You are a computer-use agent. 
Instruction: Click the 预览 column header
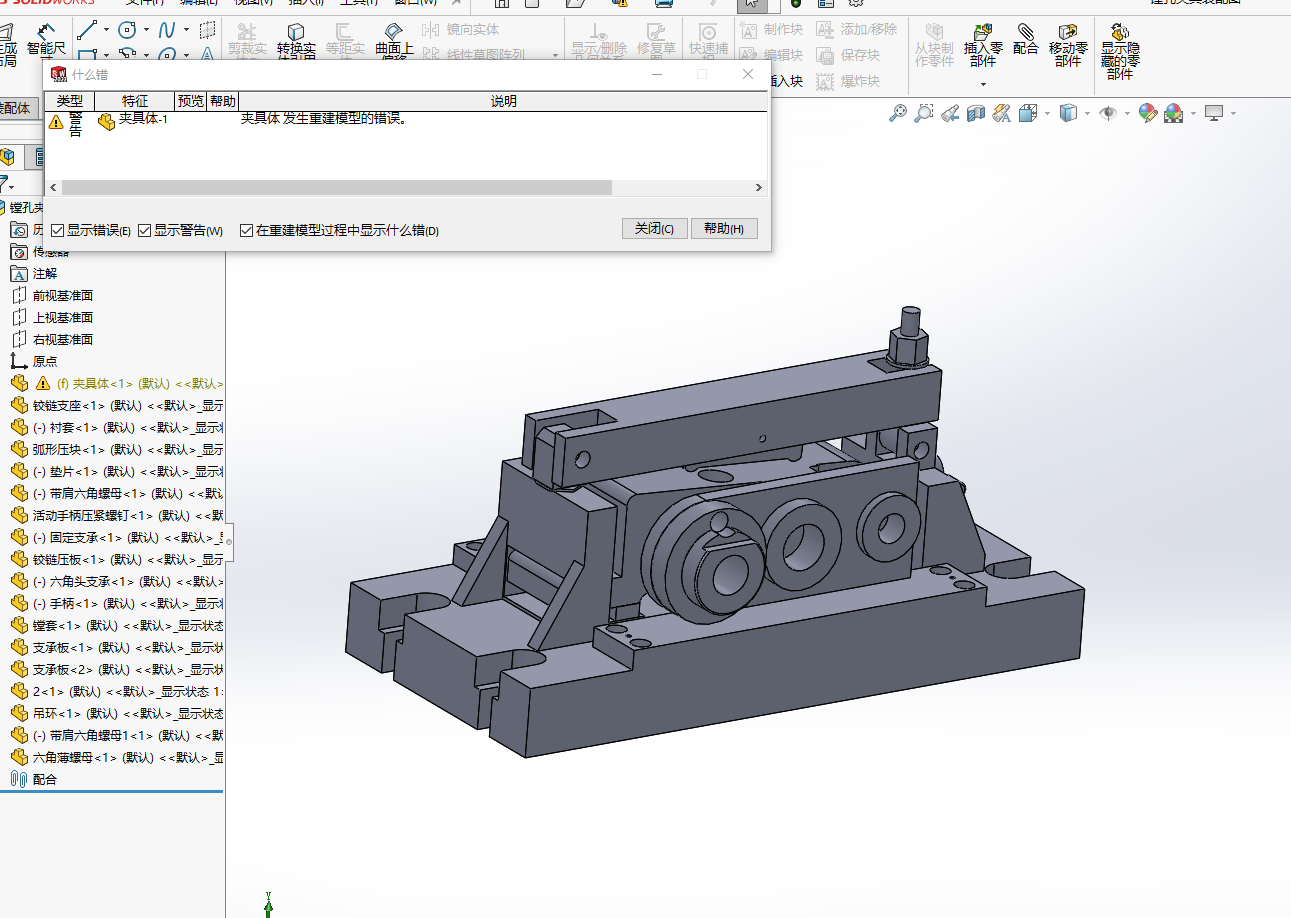pos(191,101)
